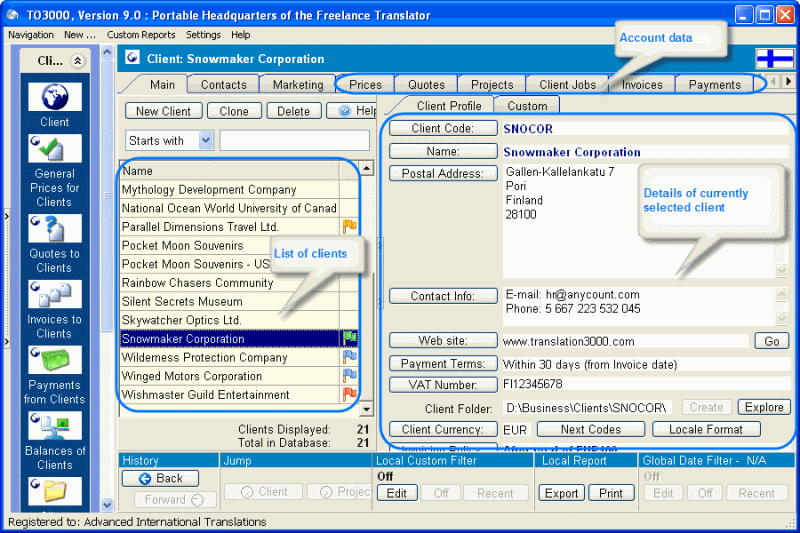
Task: Select Silent Secrets Museum in list
Action: click(230, 301)
